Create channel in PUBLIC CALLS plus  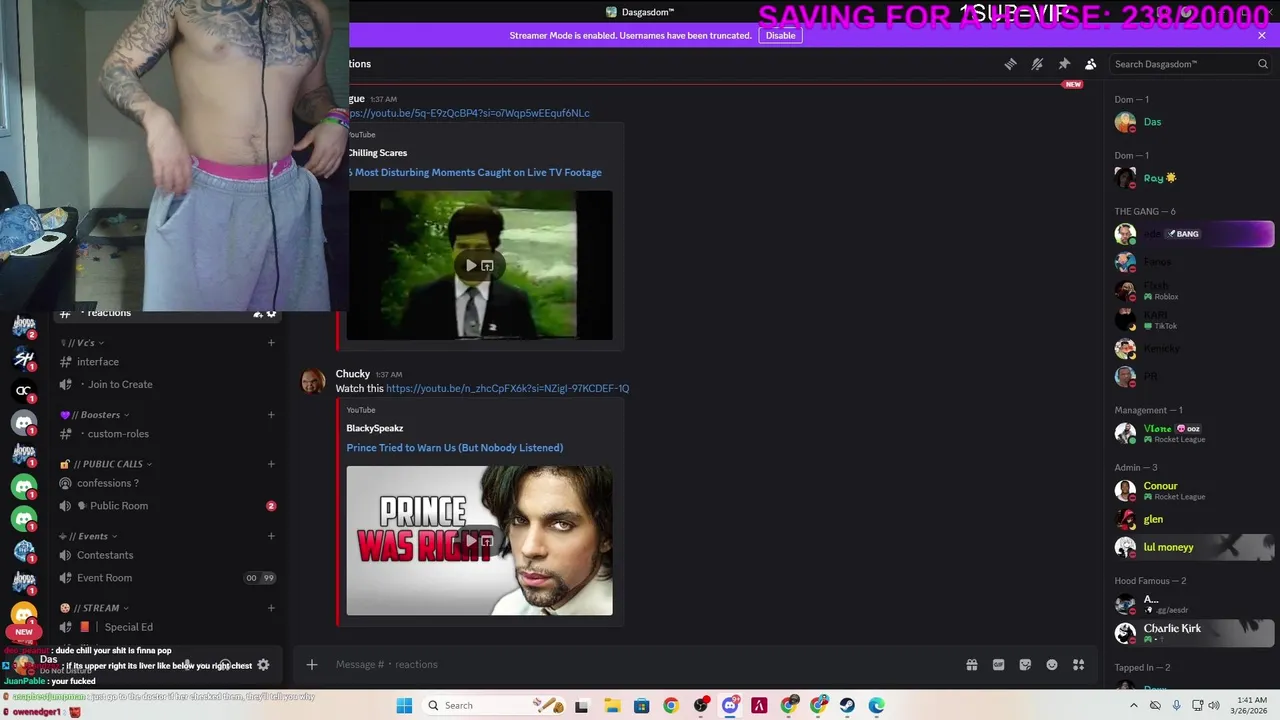[x=271, y=464]
